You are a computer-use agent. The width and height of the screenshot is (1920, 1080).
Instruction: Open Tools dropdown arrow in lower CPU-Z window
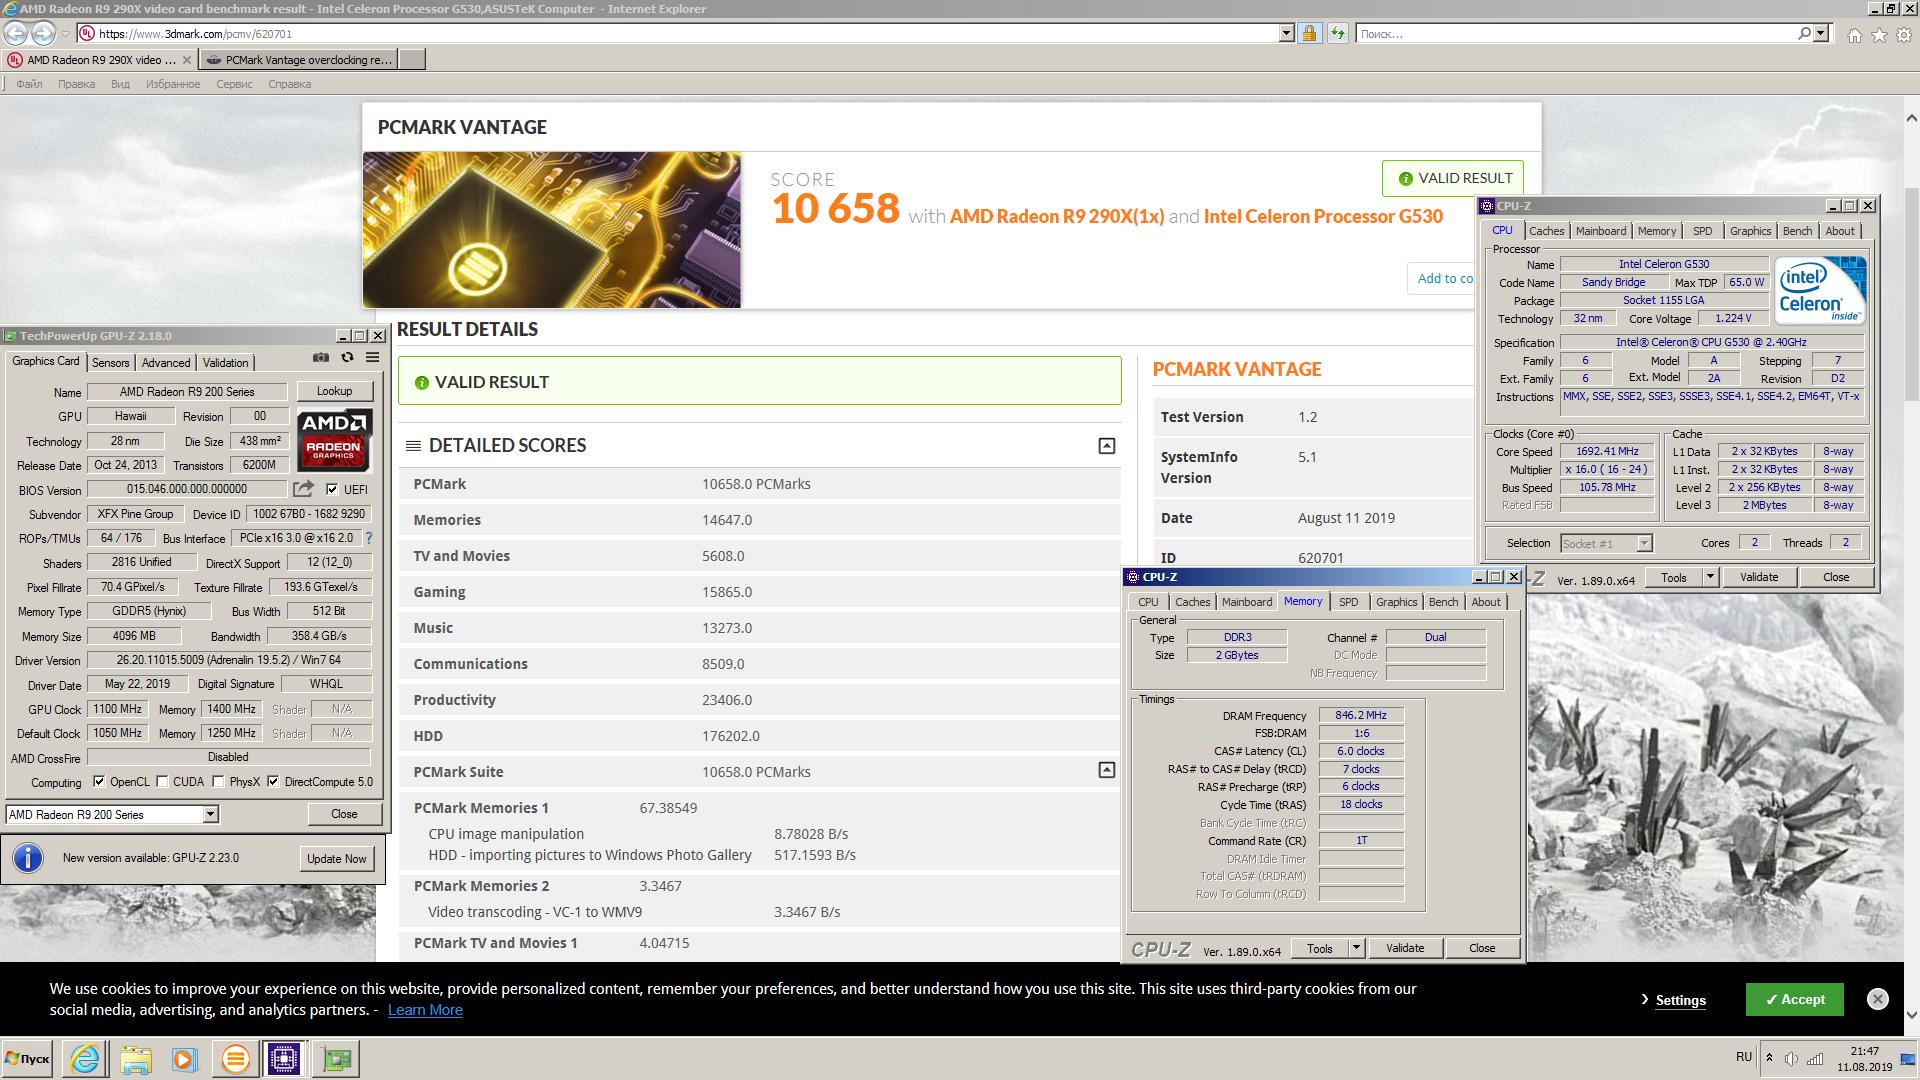1356,948
